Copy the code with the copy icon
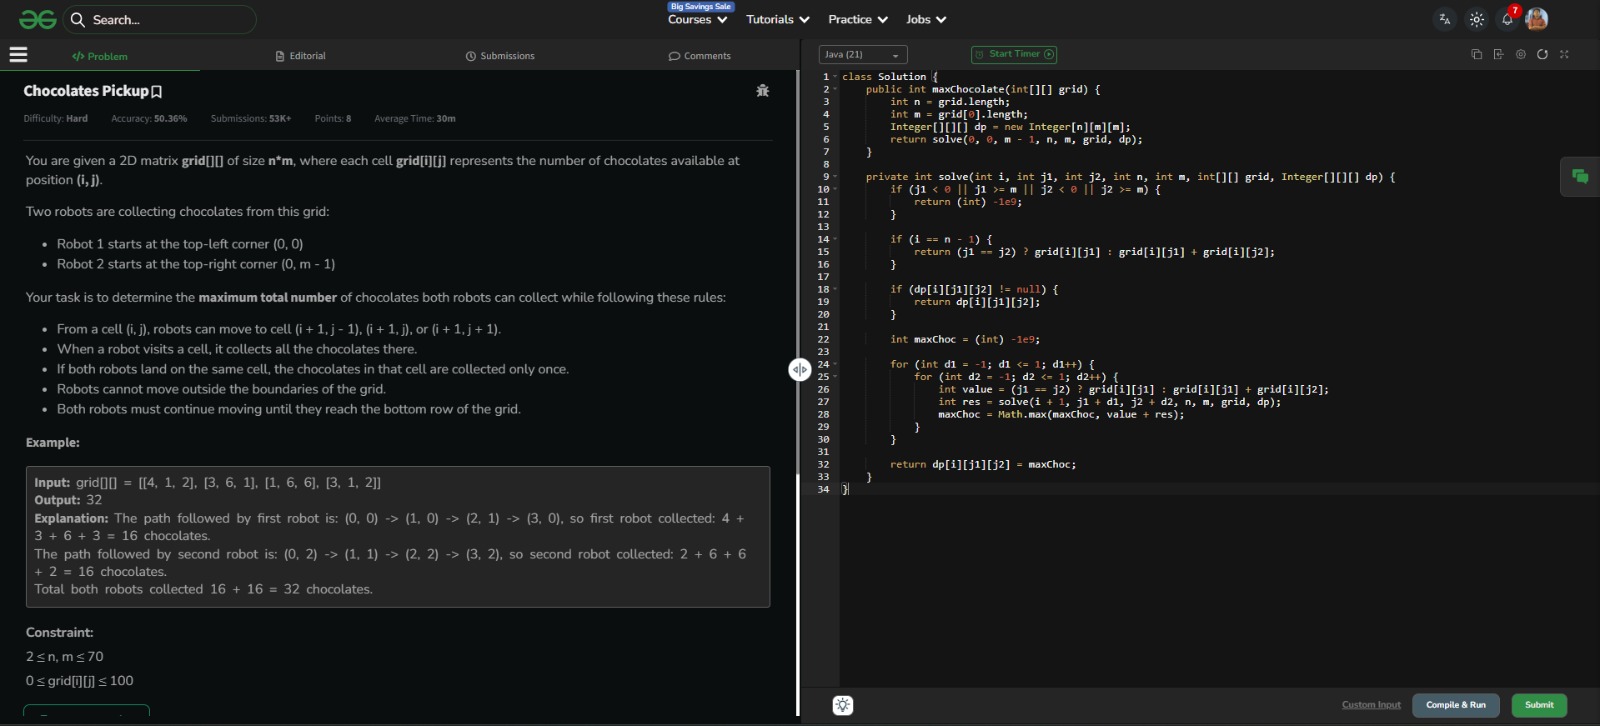The width and height of the screenshot is (1600, 726). point(1476,54)
